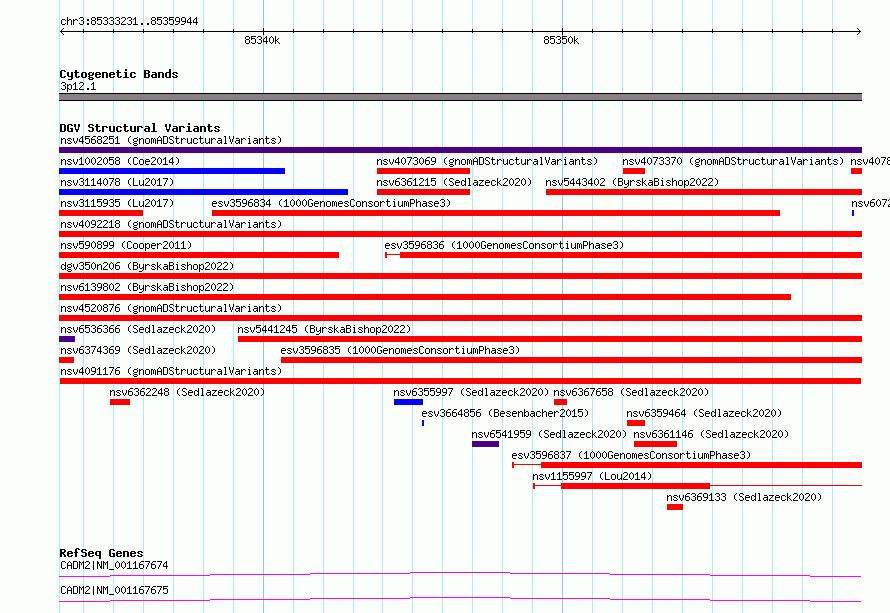Select the nsv4073370 gnomAD variant label
This screenshot has width=890, height=613.
733,161
